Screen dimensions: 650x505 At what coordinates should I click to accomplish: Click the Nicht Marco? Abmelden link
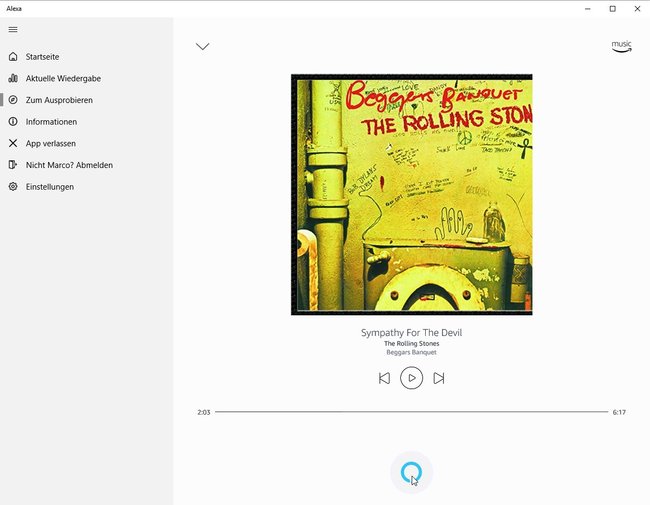pyautogui.click(x=69, y=165)
